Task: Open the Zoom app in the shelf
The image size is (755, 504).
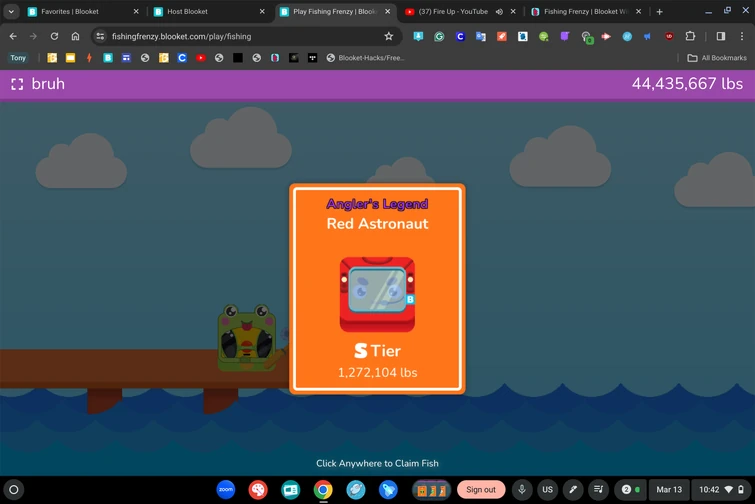Action: [x=226, y=490]
